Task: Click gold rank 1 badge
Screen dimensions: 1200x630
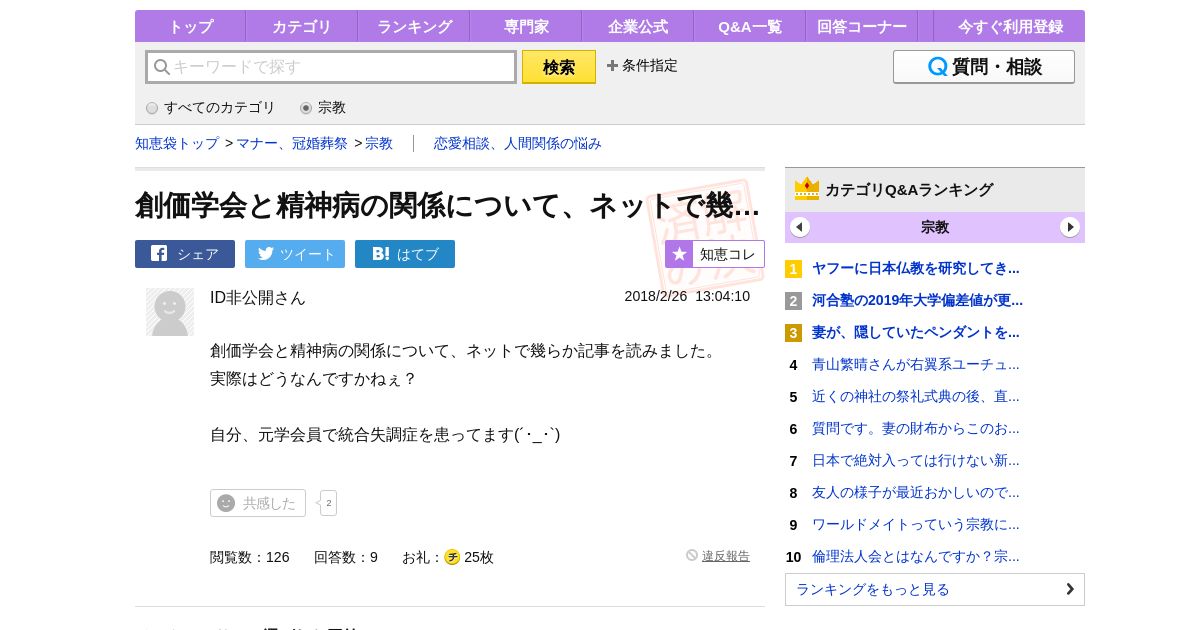Action: coord(793,269)
